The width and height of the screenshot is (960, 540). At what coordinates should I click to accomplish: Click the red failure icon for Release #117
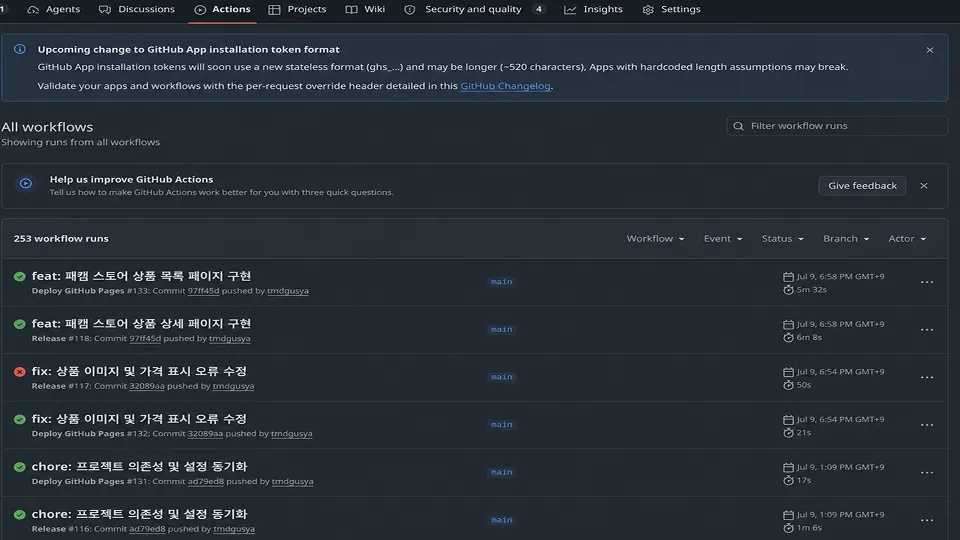point(20,372)
